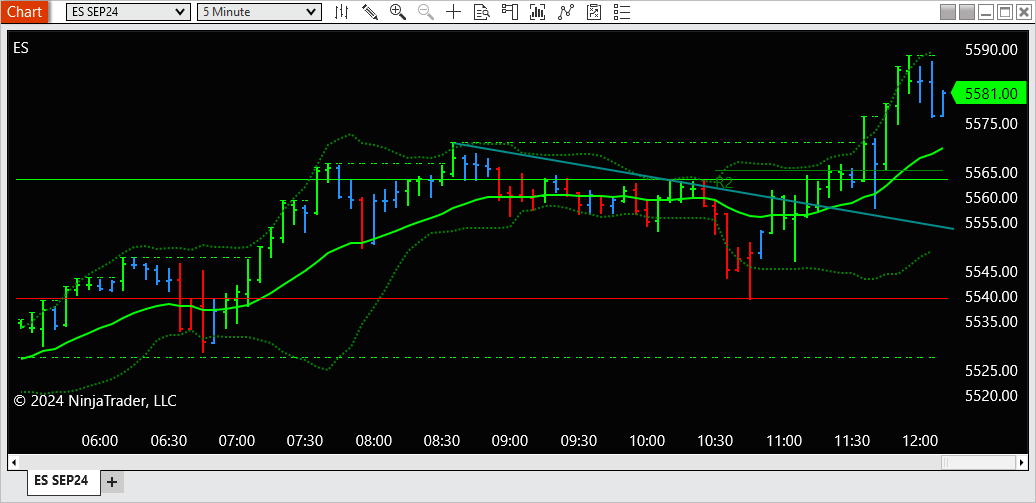Viewport: 1036px width, 503px height.
Task: Maximize the chart window
Action: (x=1004, y=12)
